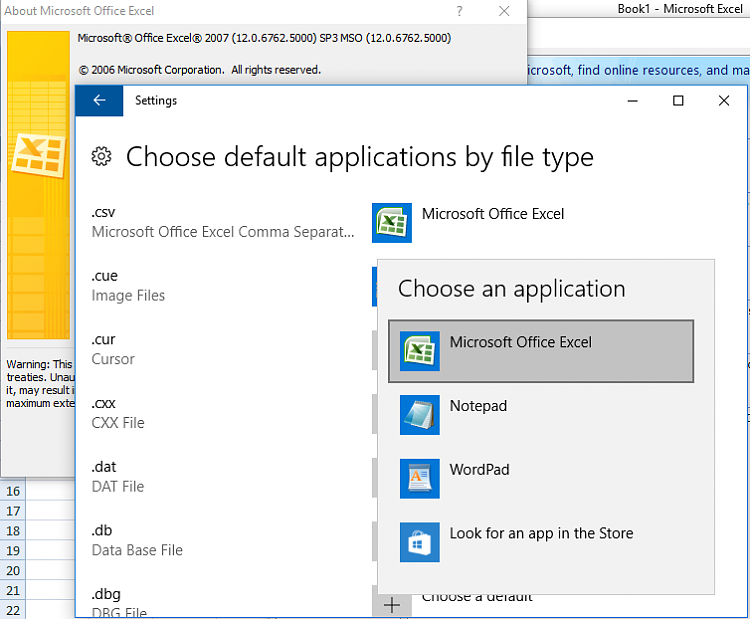Select the .cue Image Files entry
The width and height of the screenshot is (750, 619).
pos(128,286)
